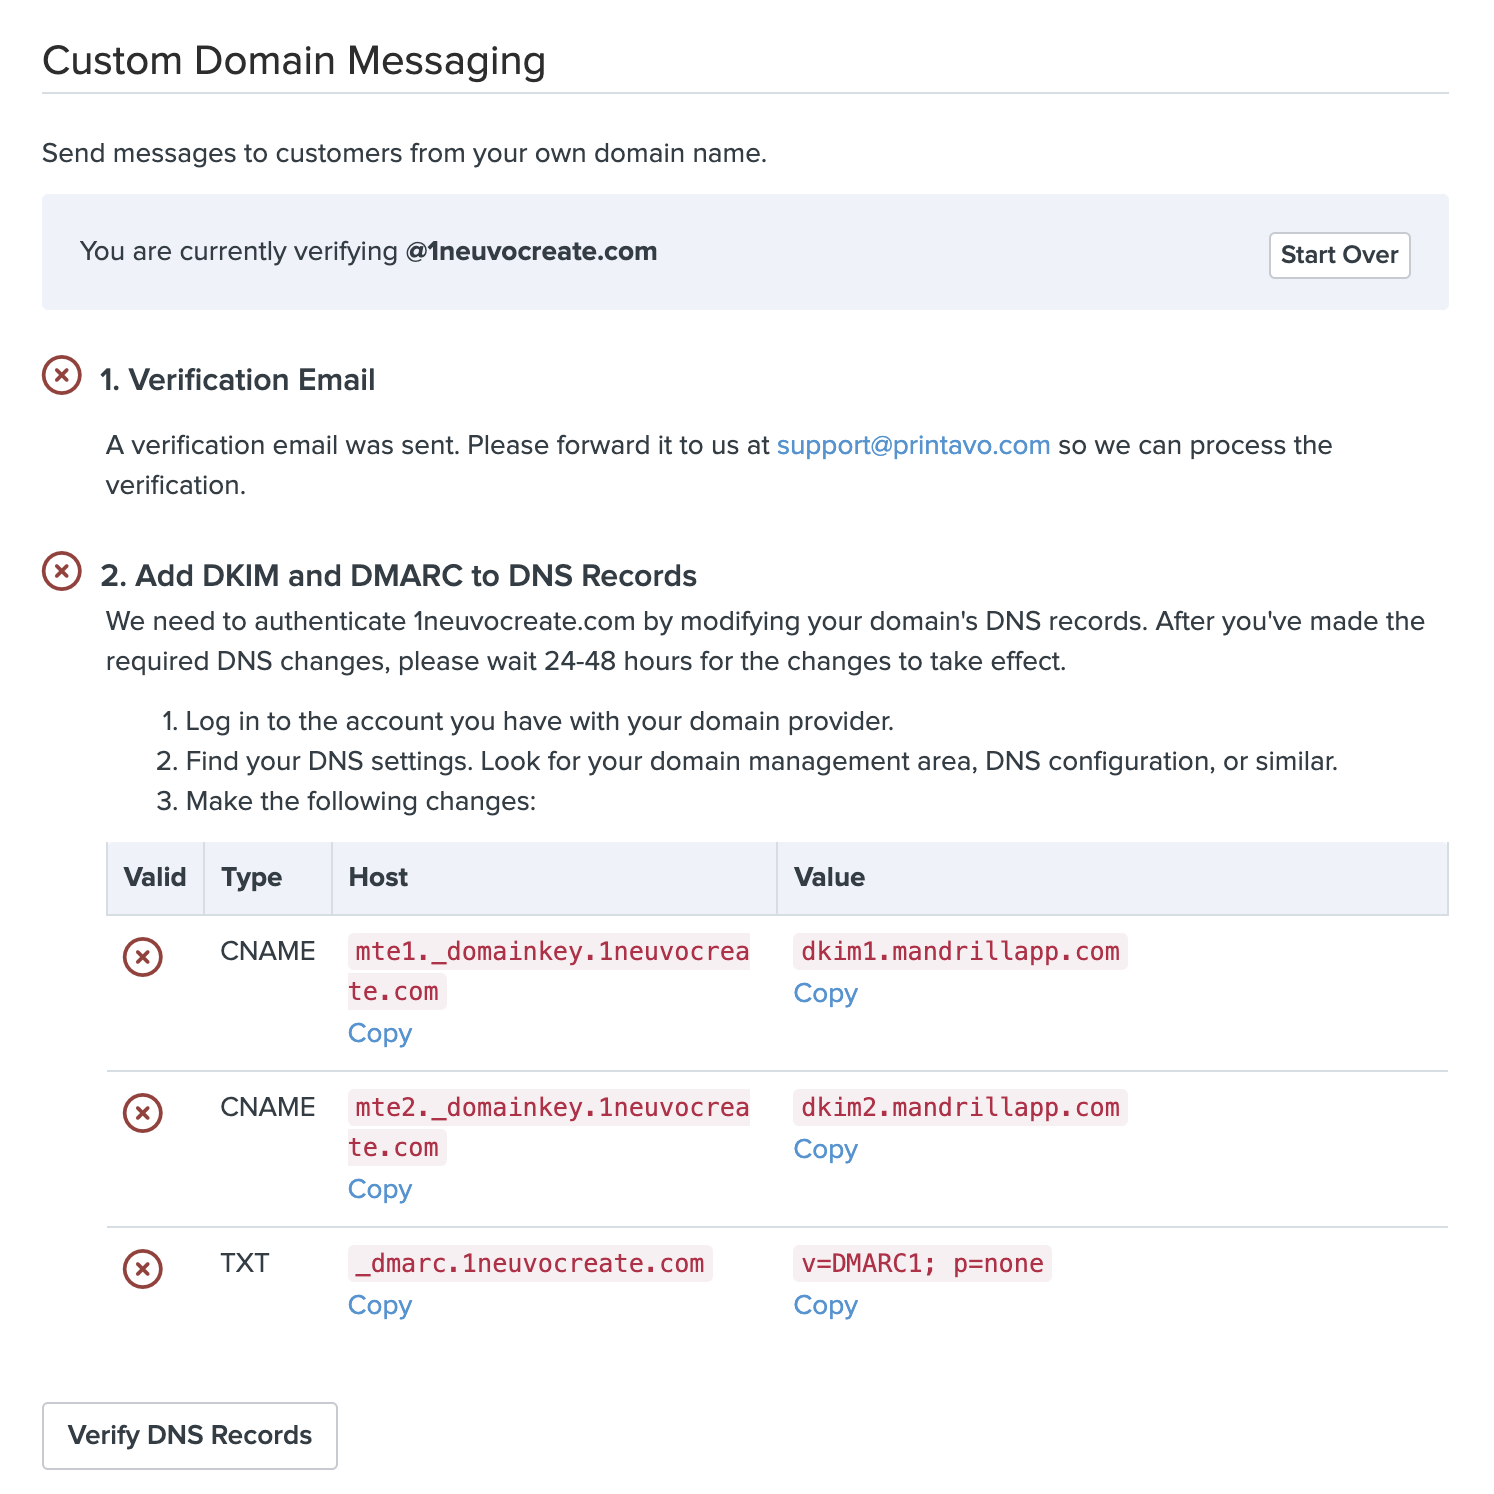Copy the mte2._domainkey host value
Image resolution: width=1494 pixels, height=1494 pixels.
click(380, 1189)
